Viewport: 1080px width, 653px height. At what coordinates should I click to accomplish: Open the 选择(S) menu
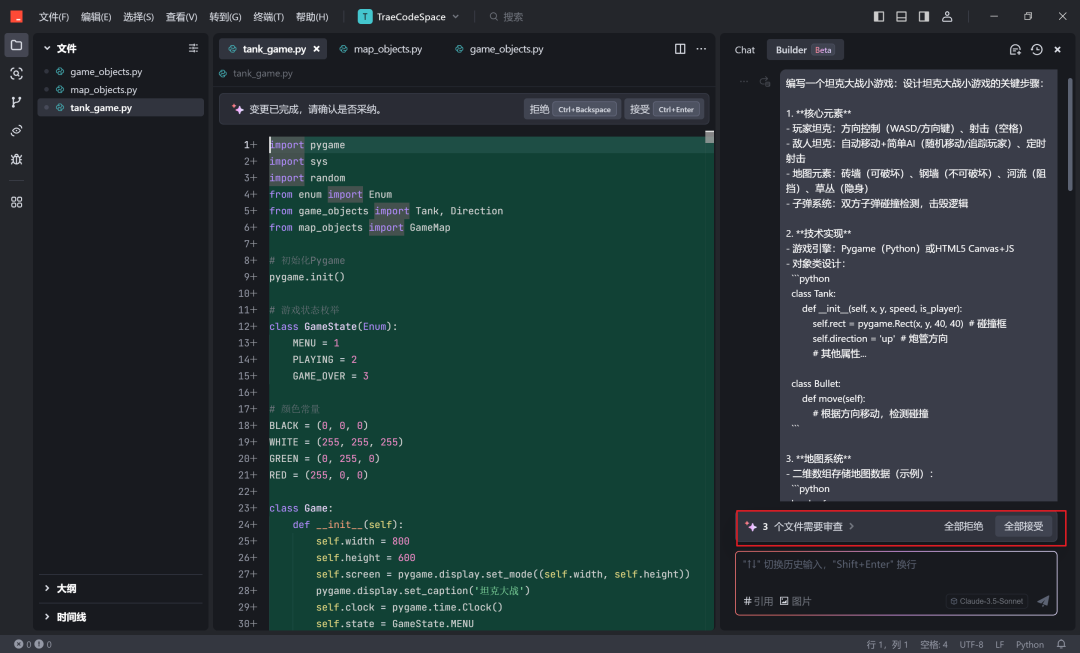click(x=138, y=17)
